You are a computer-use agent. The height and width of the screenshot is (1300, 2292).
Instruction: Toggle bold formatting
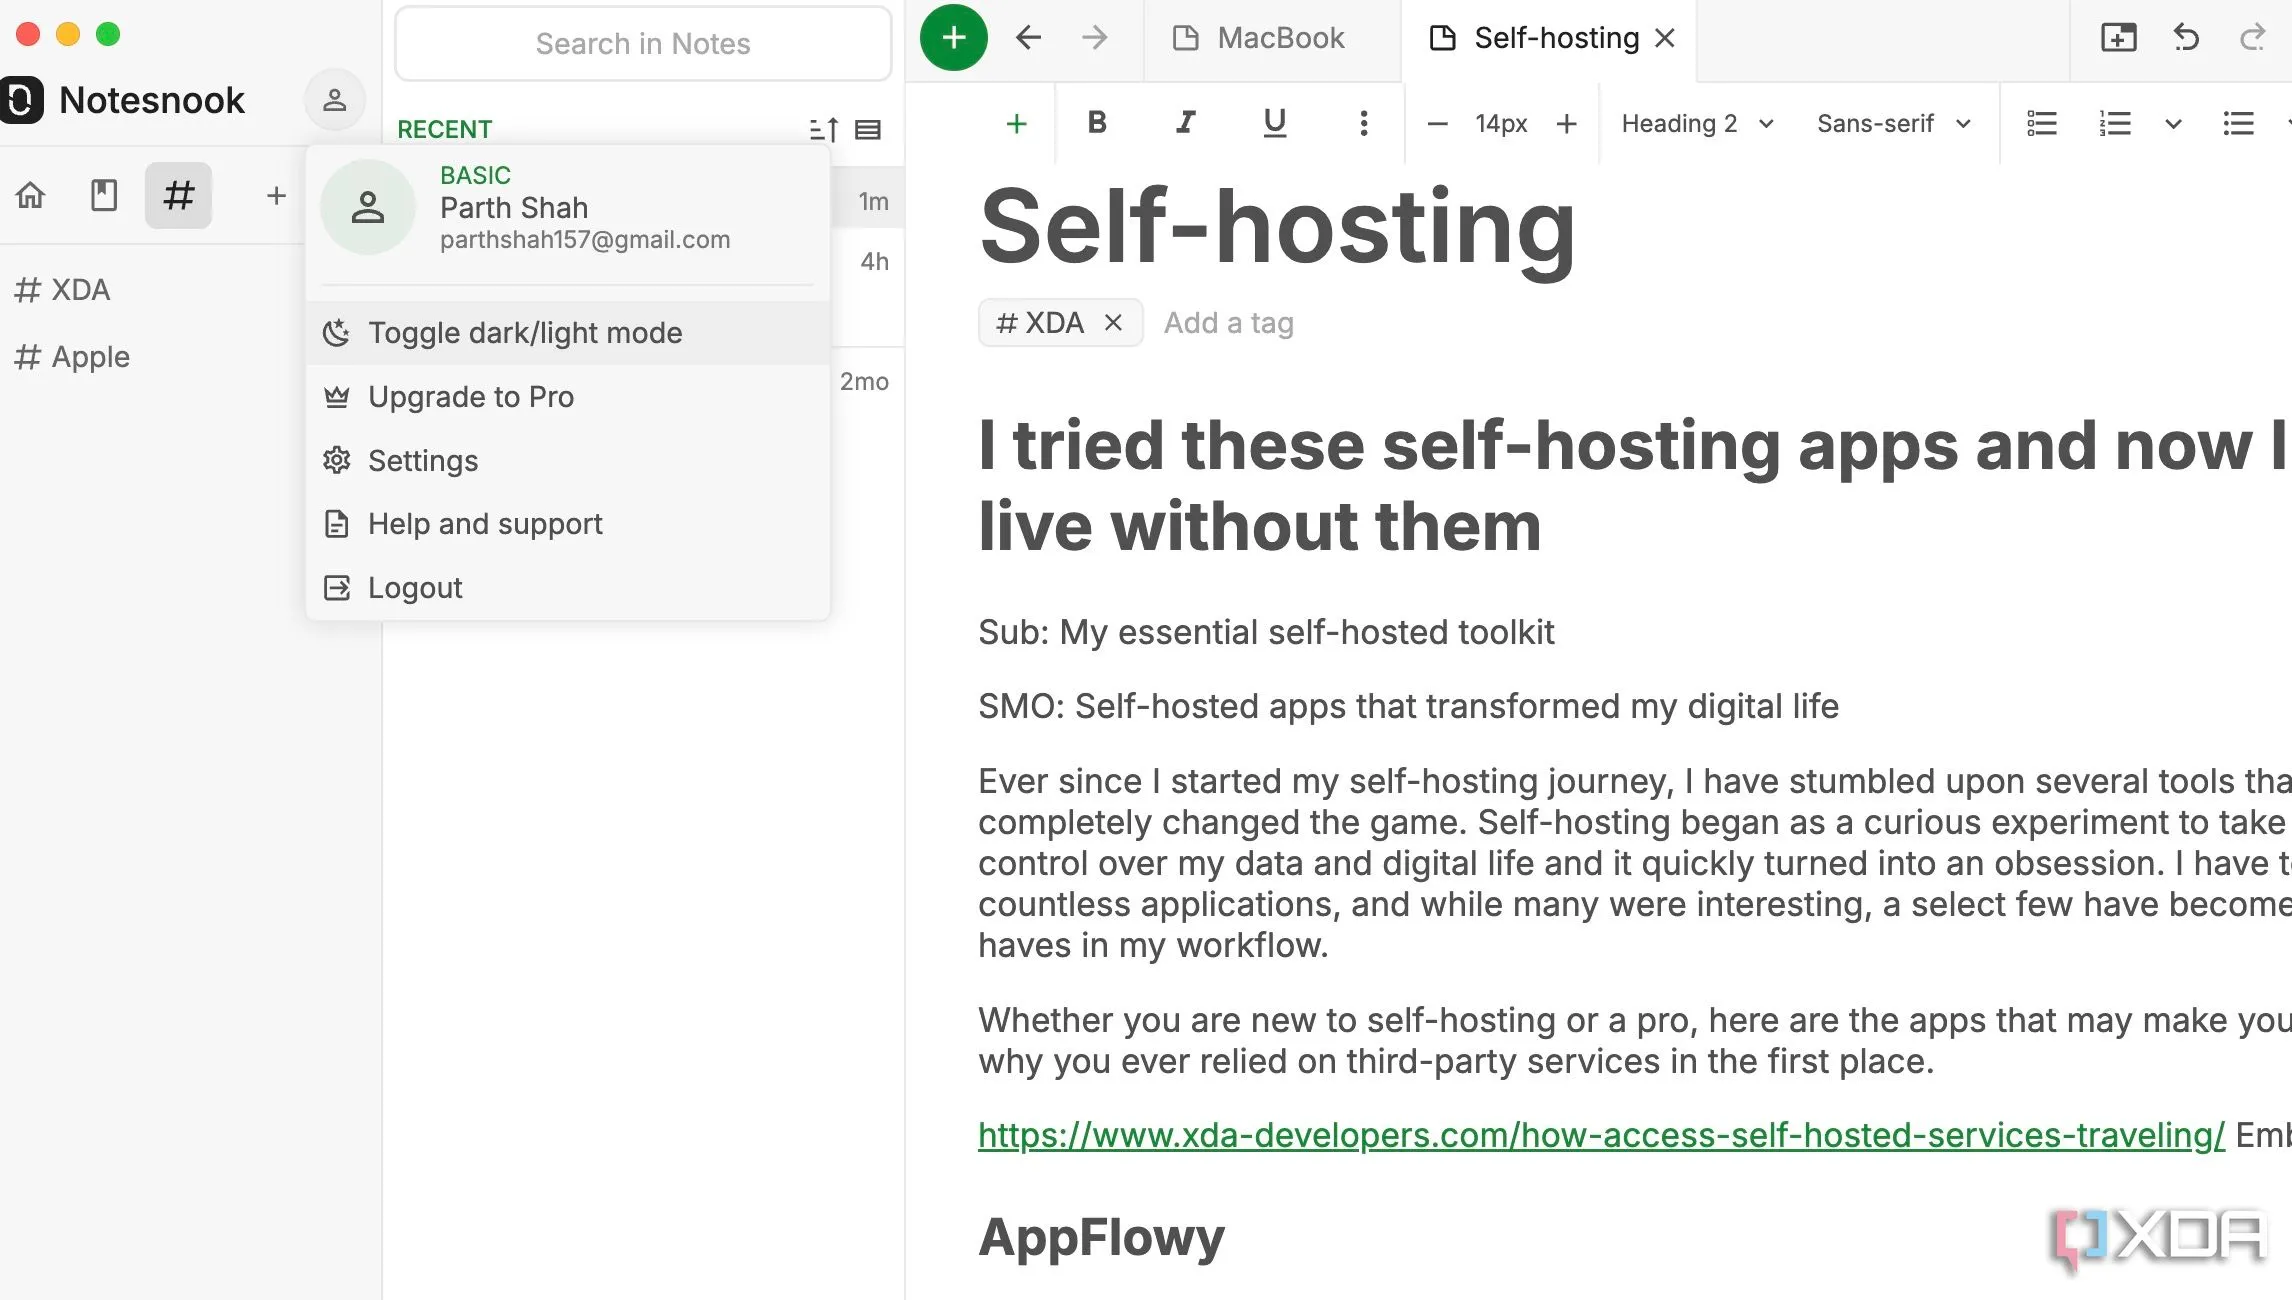[x=1097, y=123]
